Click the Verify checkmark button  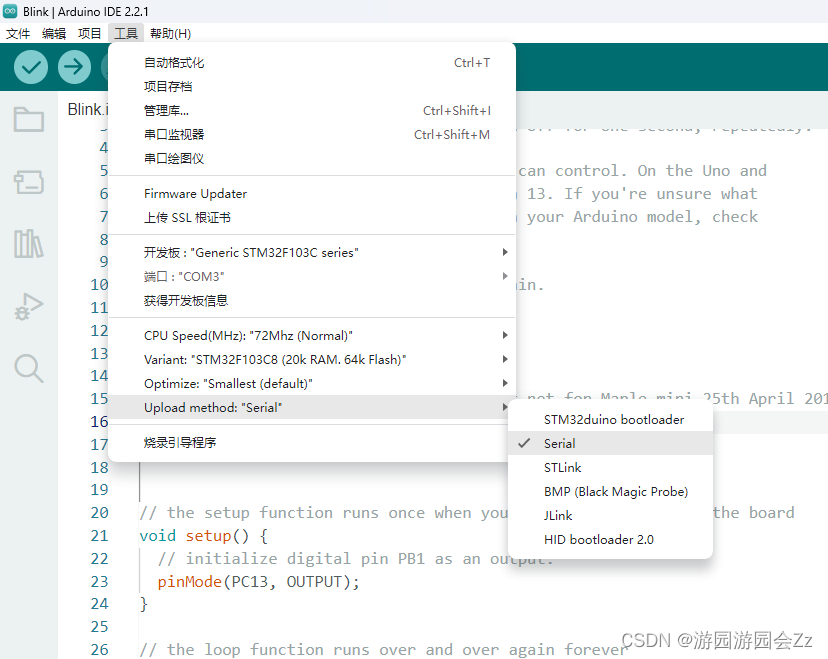click(x=31, y=67)
